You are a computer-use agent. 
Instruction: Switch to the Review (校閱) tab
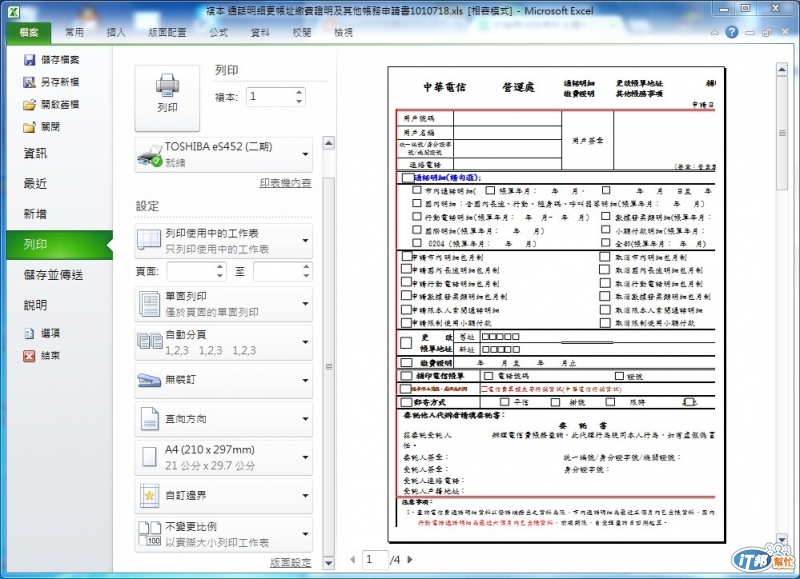tap(302, 33)
